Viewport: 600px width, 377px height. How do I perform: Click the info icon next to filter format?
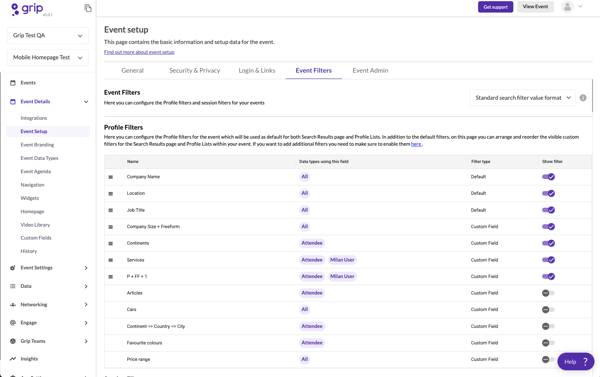(583, 98)
